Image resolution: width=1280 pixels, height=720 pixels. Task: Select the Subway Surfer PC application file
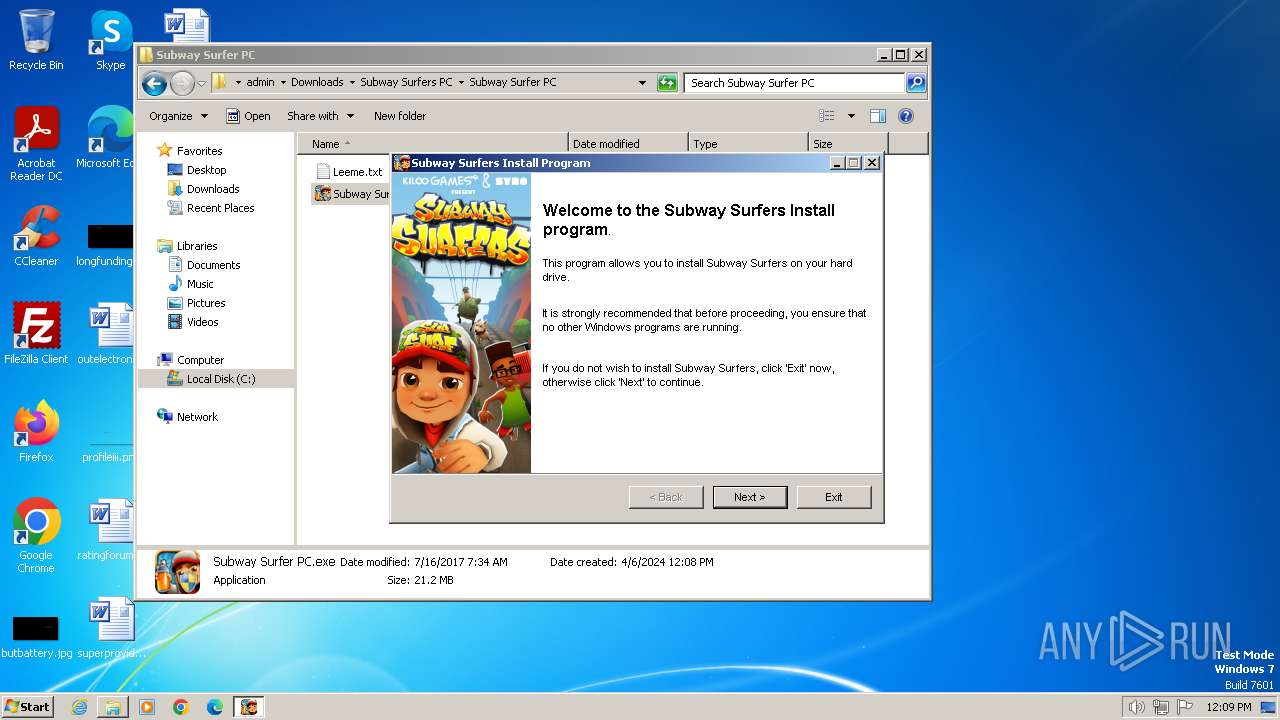(x=351, y=194)
